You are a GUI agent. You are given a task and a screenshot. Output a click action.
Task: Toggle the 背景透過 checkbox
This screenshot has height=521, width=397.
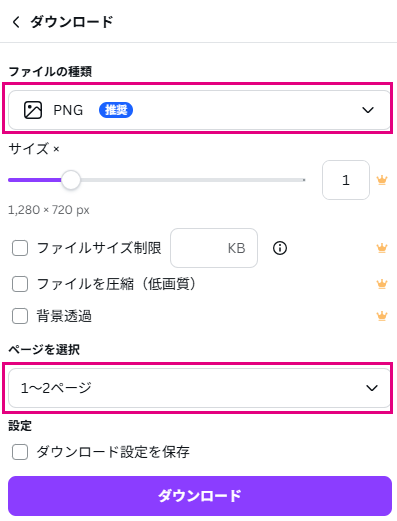tap(20, 316)
